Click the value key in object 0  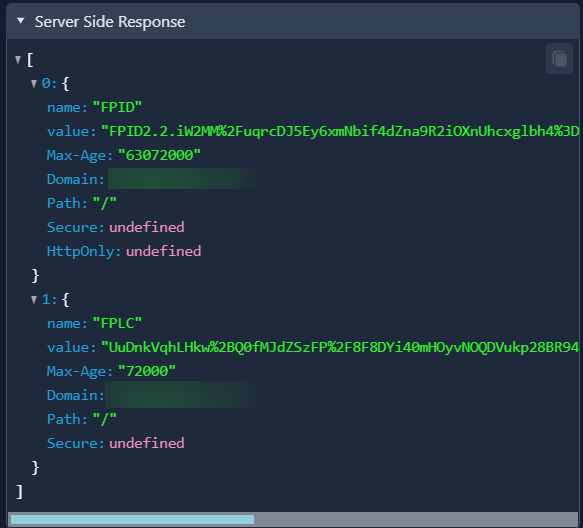coord(71,132)
